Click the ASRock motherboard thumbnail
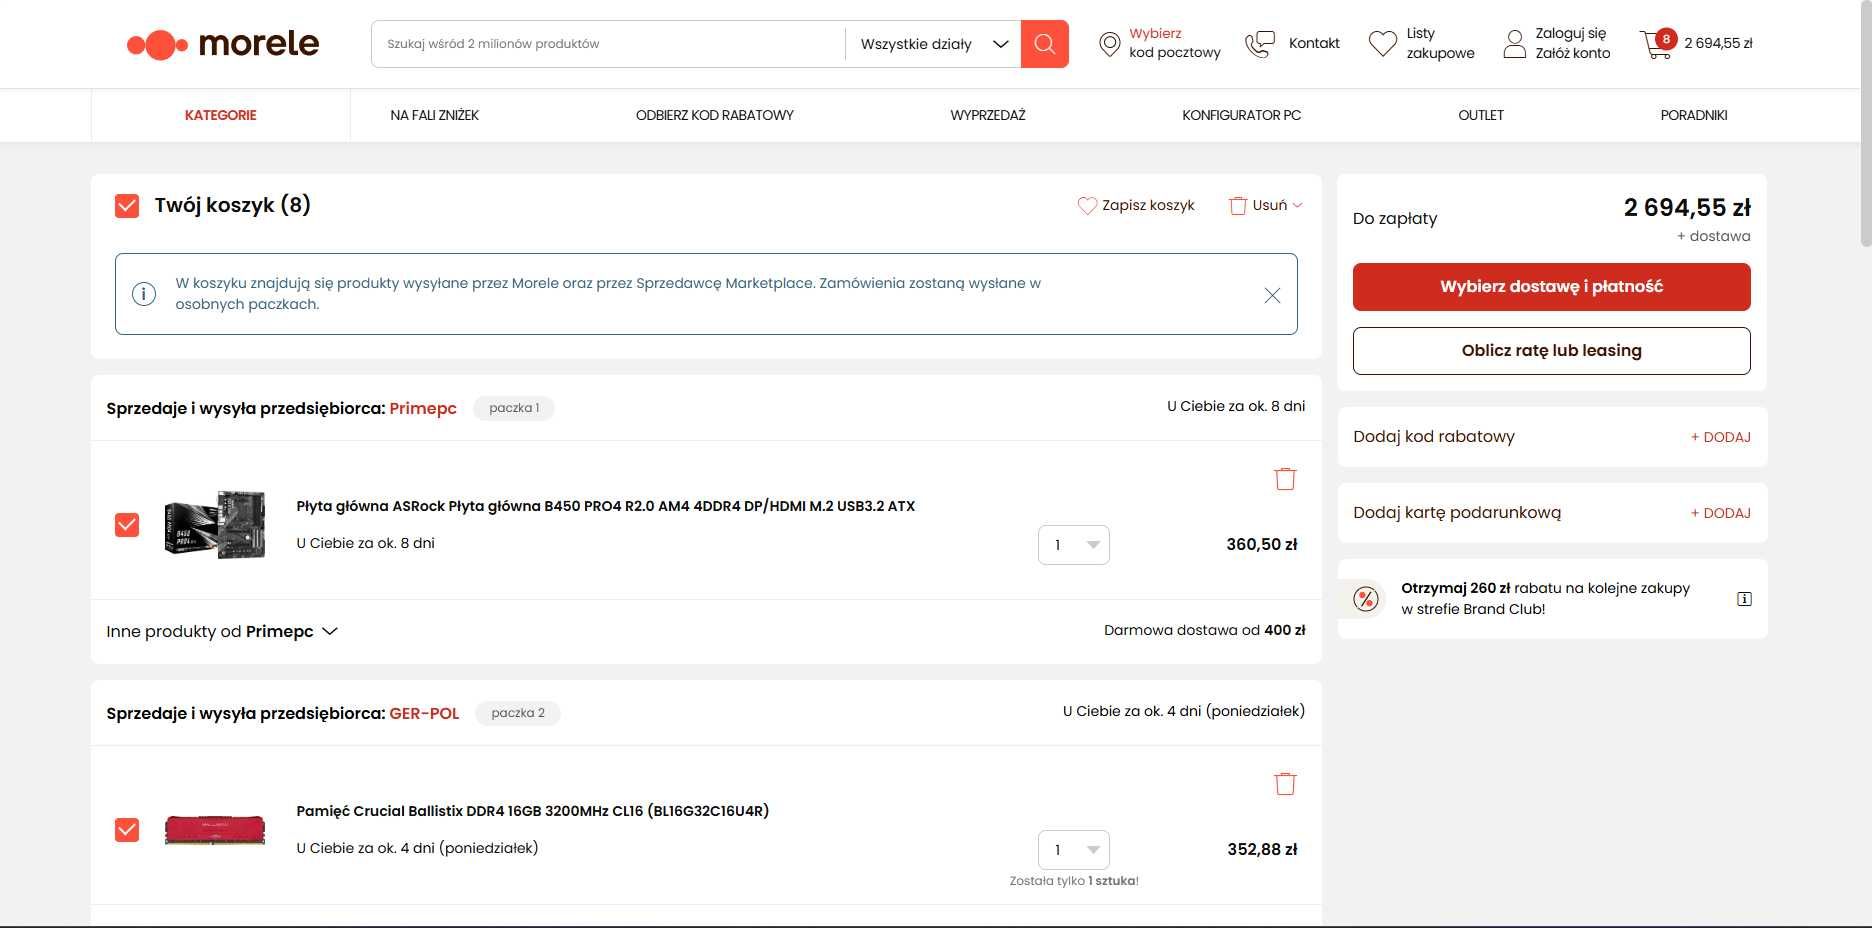 coord(215,525)
